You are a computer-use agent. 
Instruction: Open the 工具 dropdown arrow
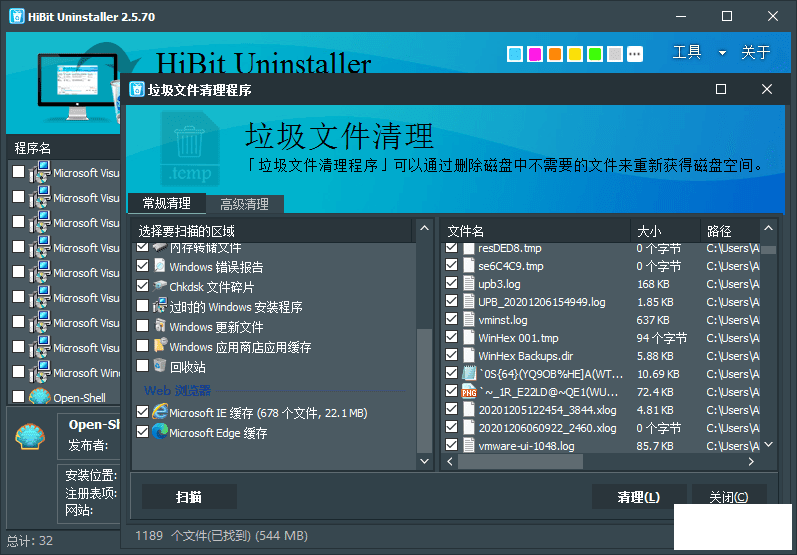pos(722,53)
